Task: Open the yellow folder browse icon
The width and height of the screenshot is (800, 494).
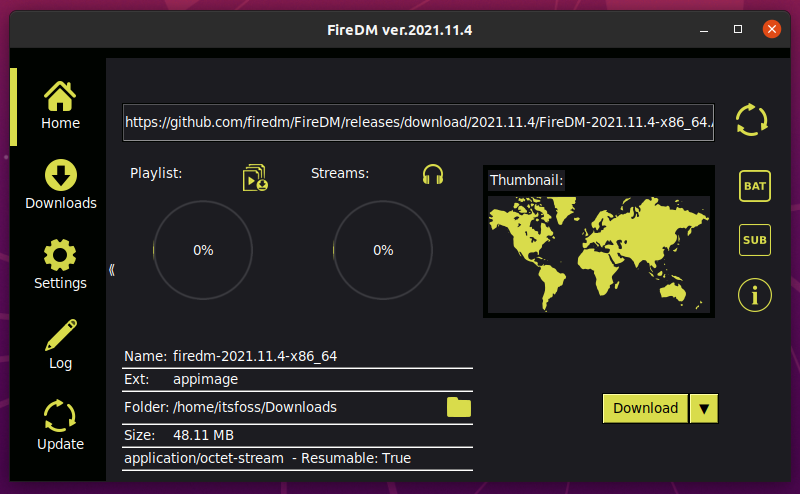Action: (459, 407)
